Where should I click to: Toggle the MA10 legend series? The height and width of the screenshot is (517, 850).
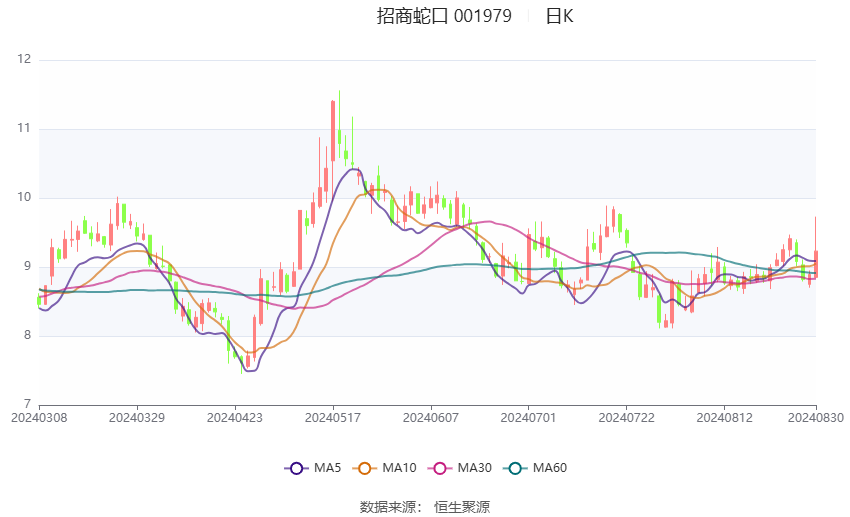pyautogui.click(x=385, y=468)
